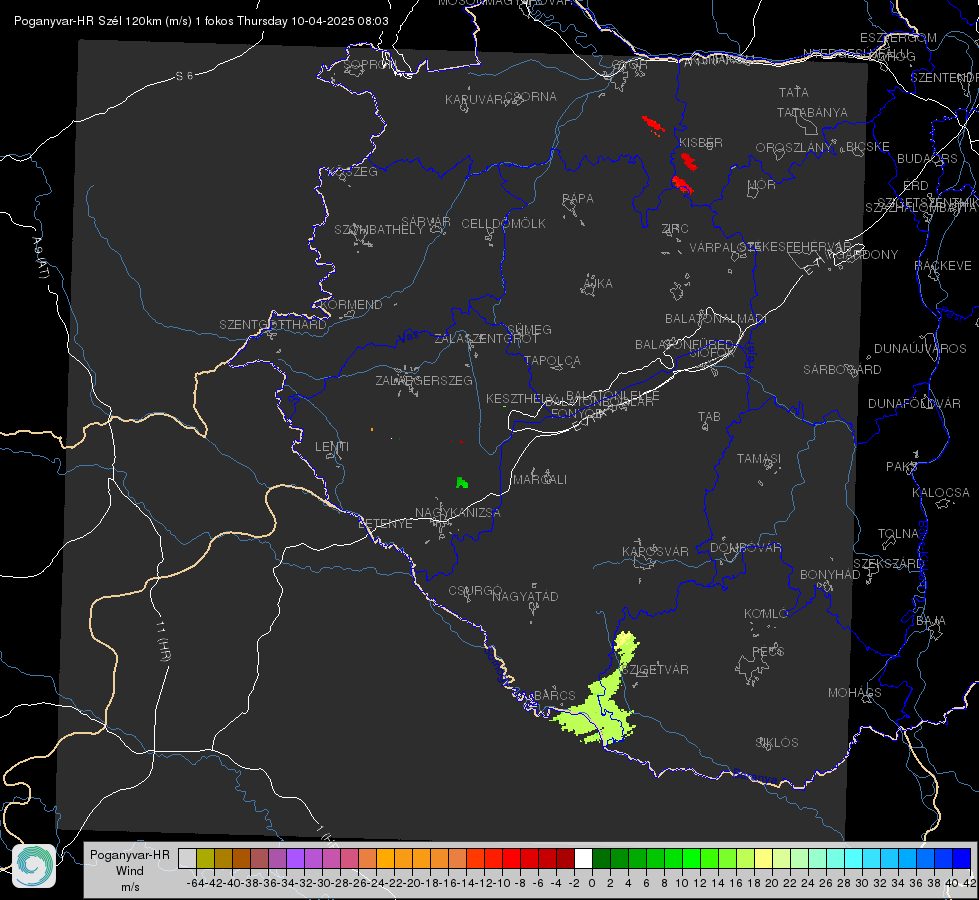Select the white swatch between -2 and 0
979x900 pixels.
pyautogui.click(x=583, y=858)
